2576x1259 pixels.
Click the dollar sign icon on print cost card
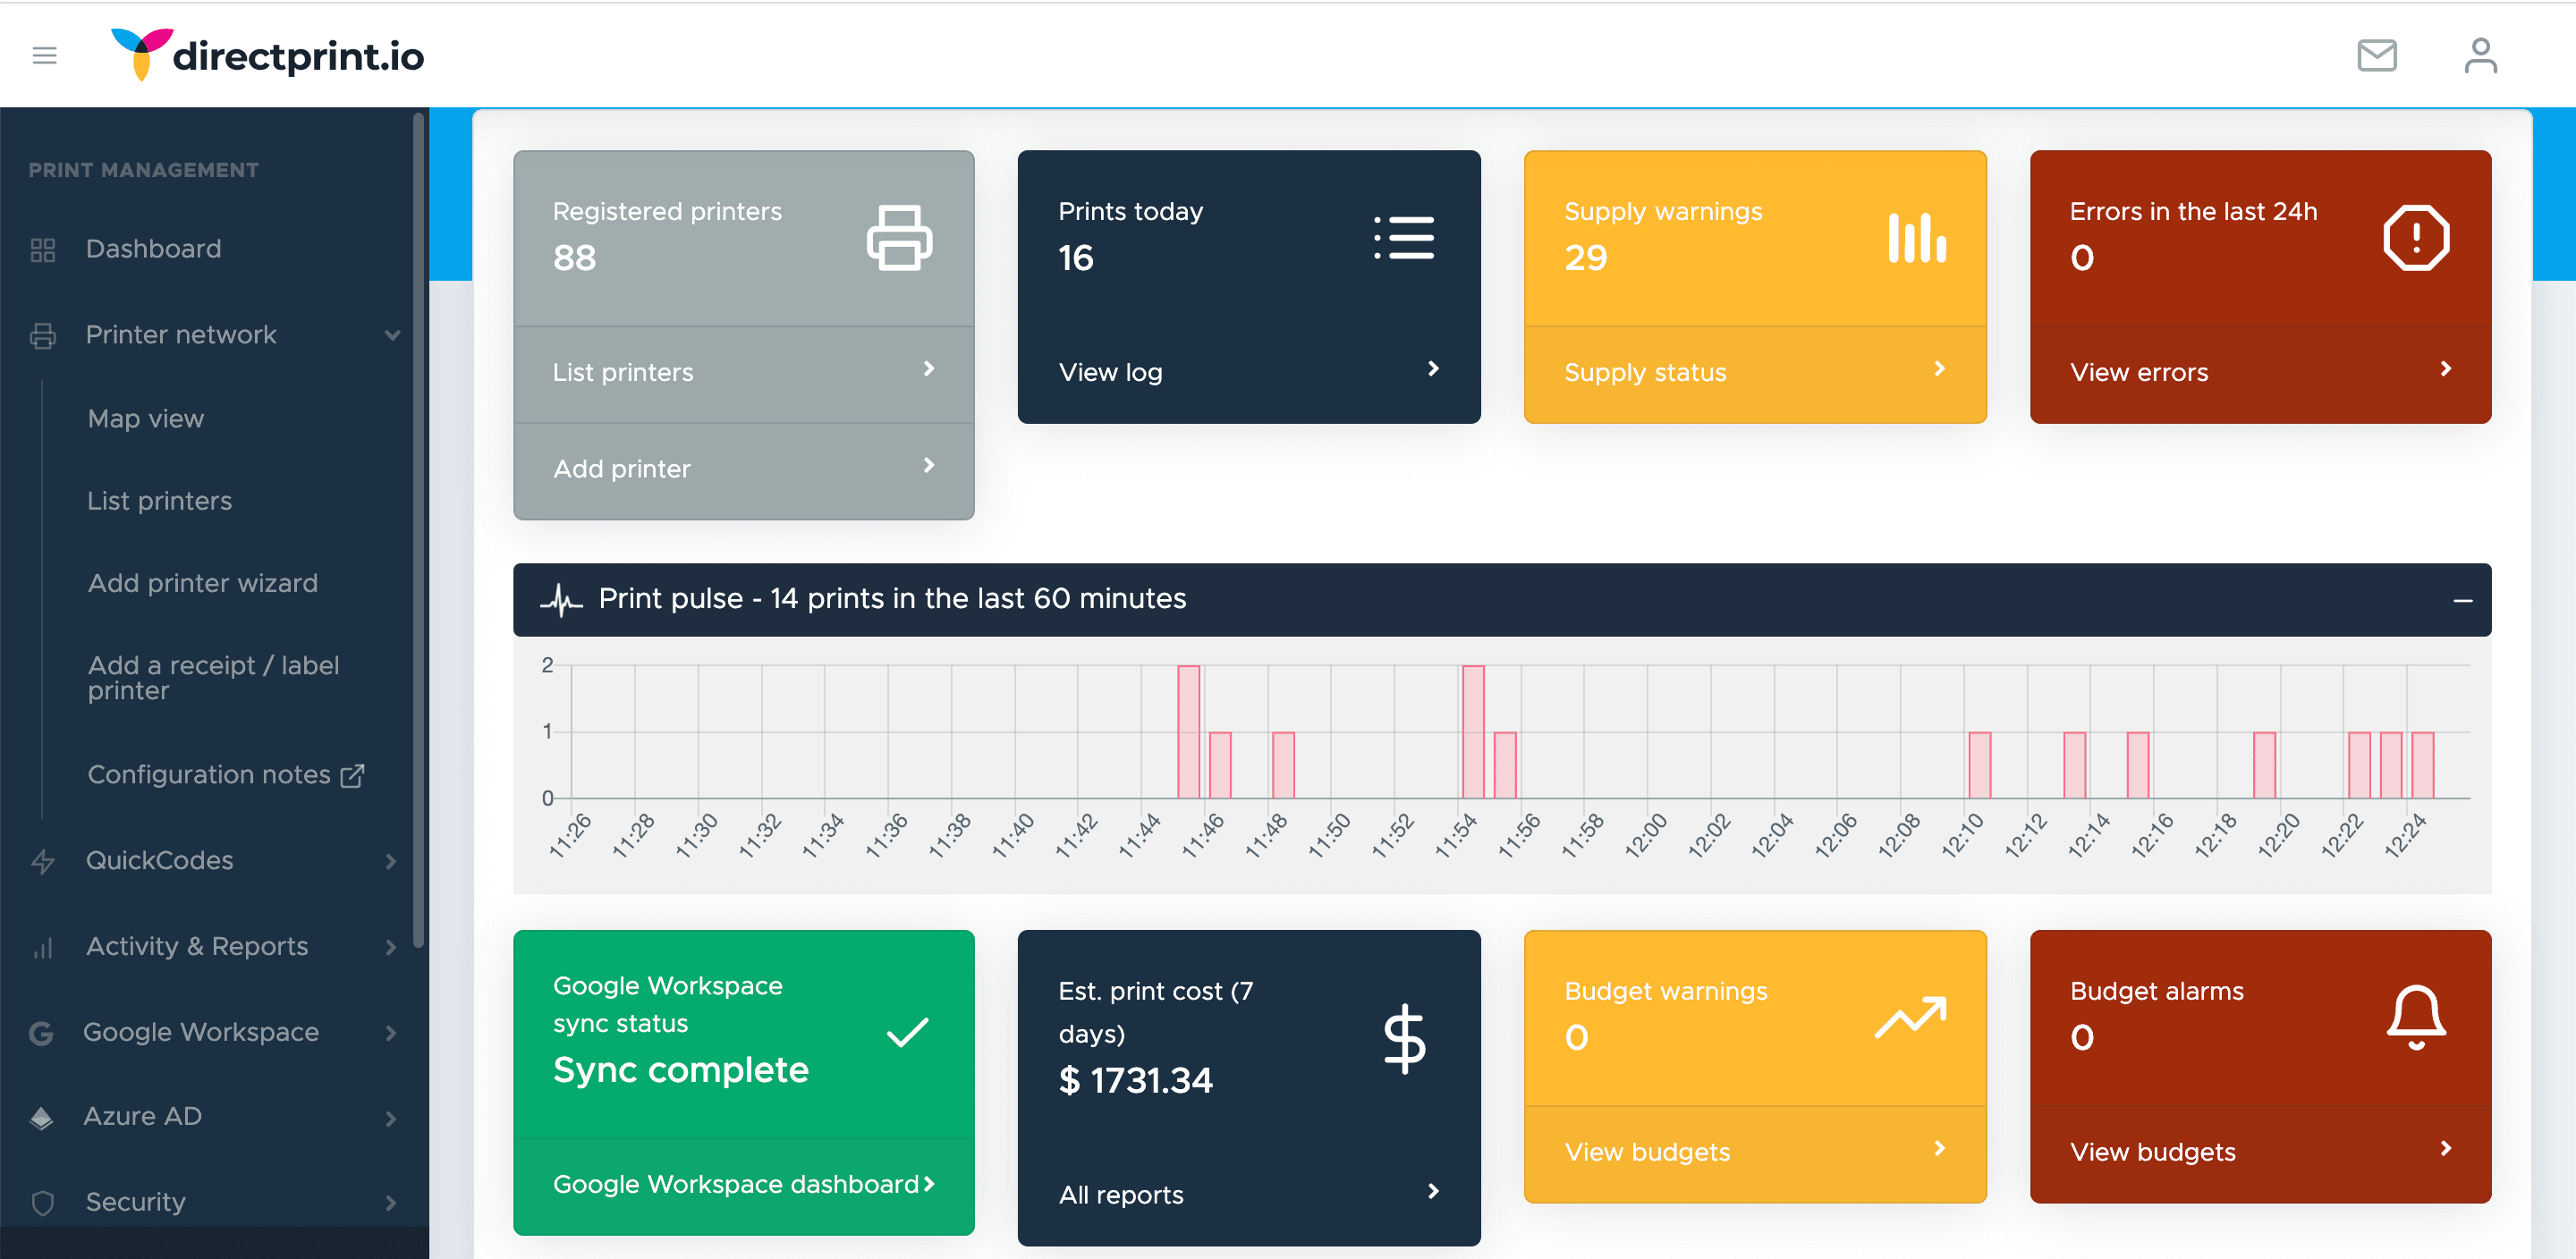click(x=1404, y=1038)
